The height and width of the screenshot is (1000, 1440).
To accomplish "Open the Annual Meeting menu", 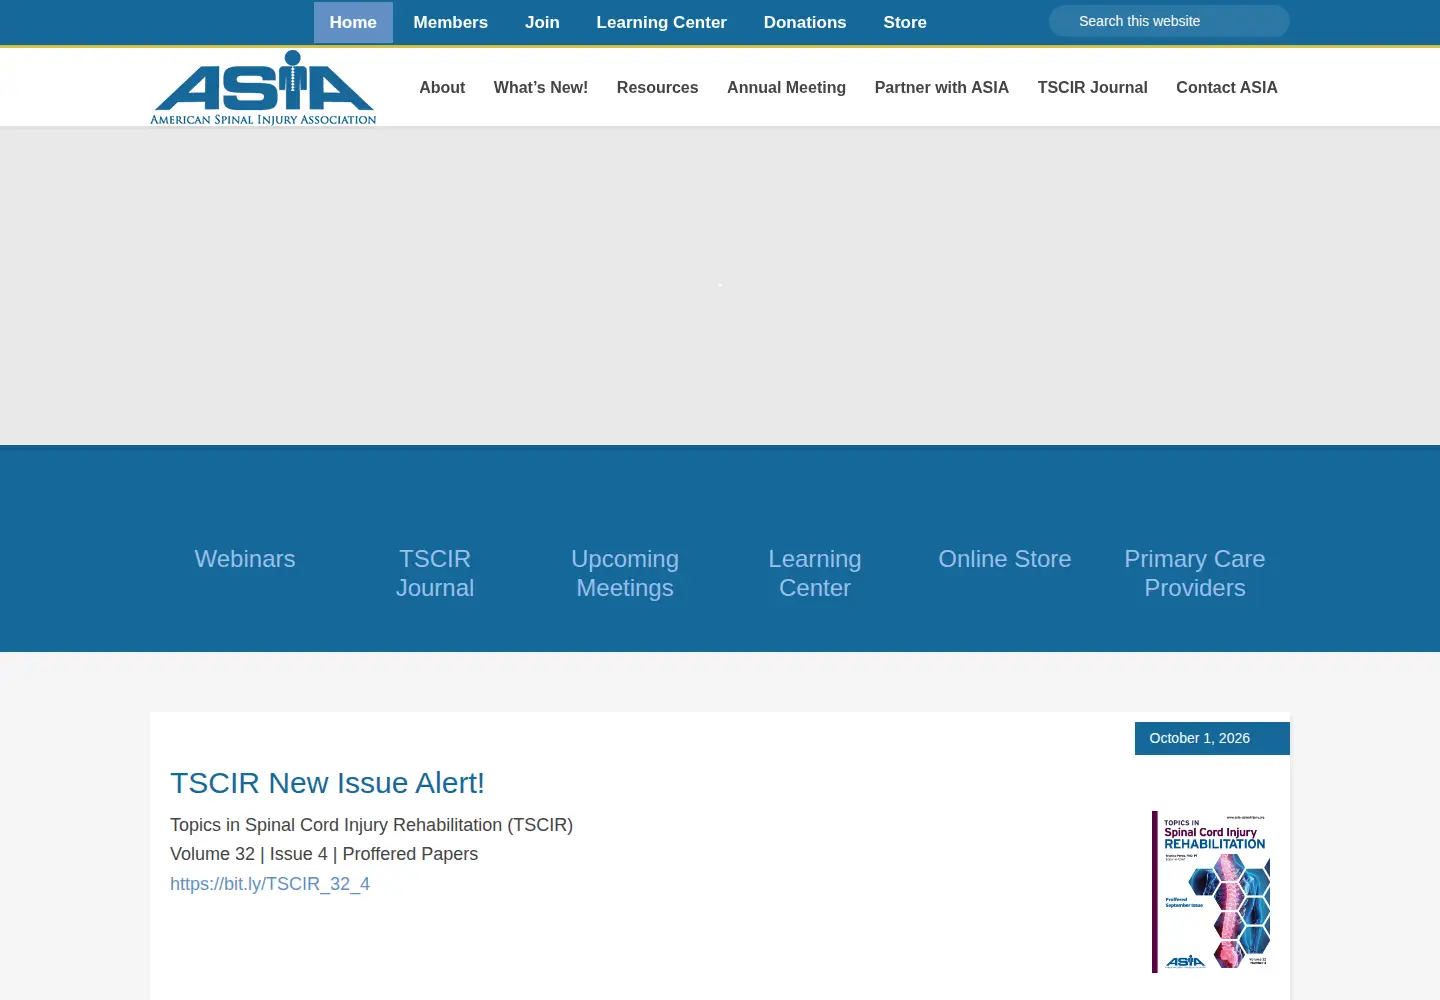I will [x=786, y=87].
